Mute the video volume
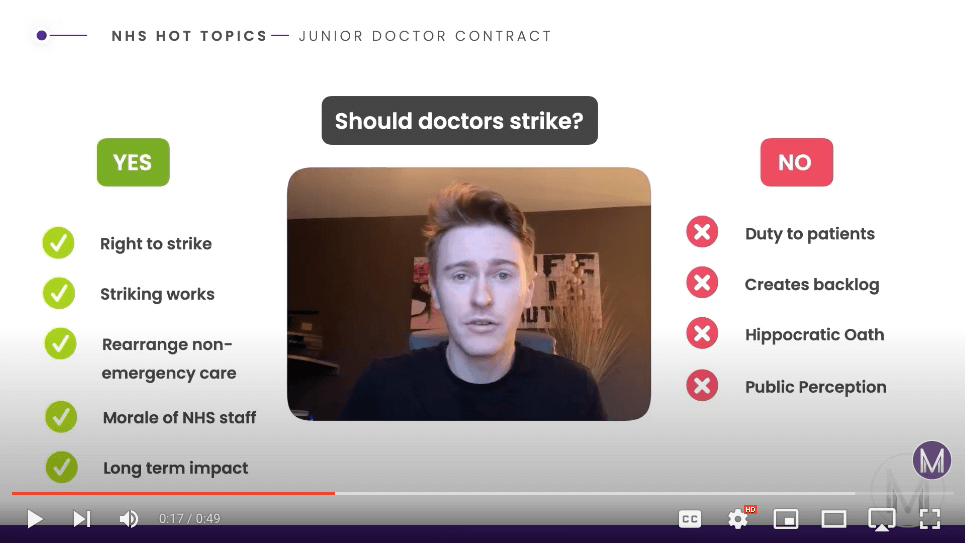 click(129, 519)
